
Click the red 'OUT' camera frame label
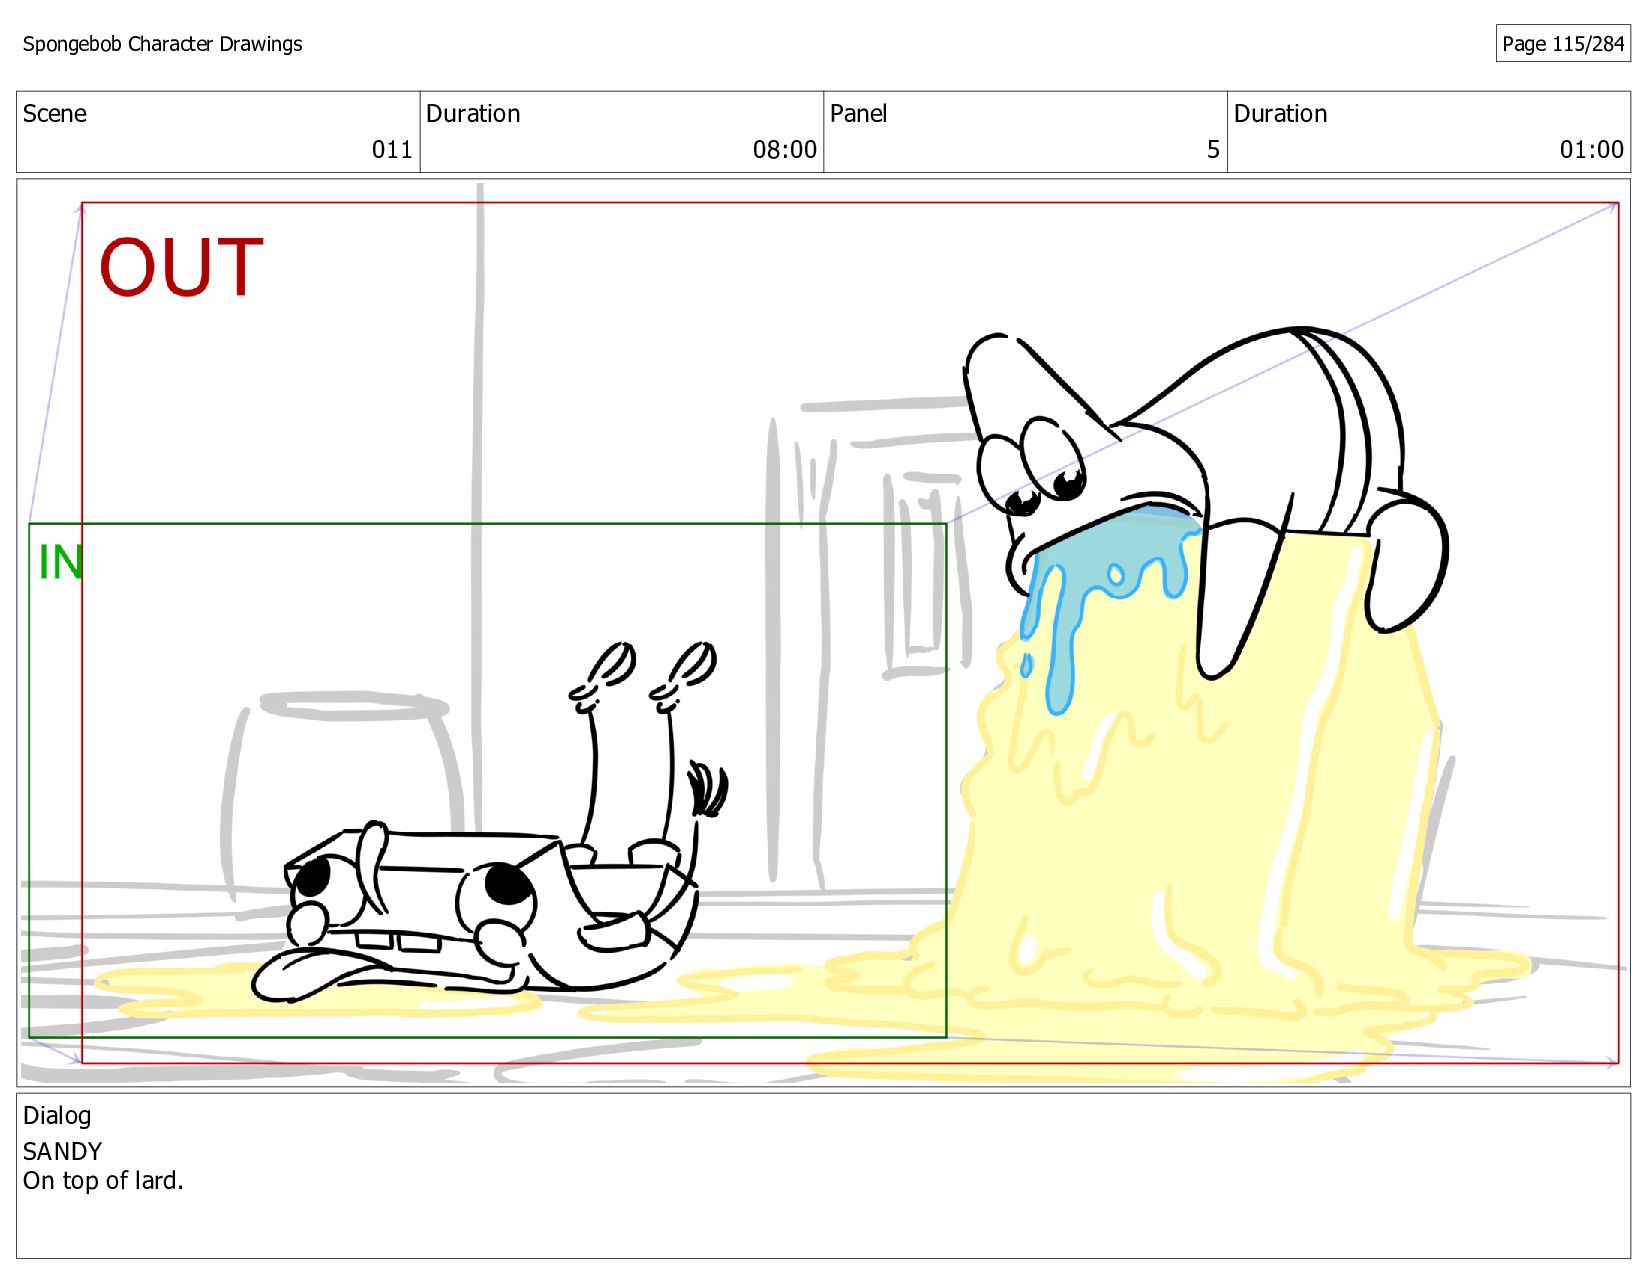pyautogui.click(x=181, y=267)
